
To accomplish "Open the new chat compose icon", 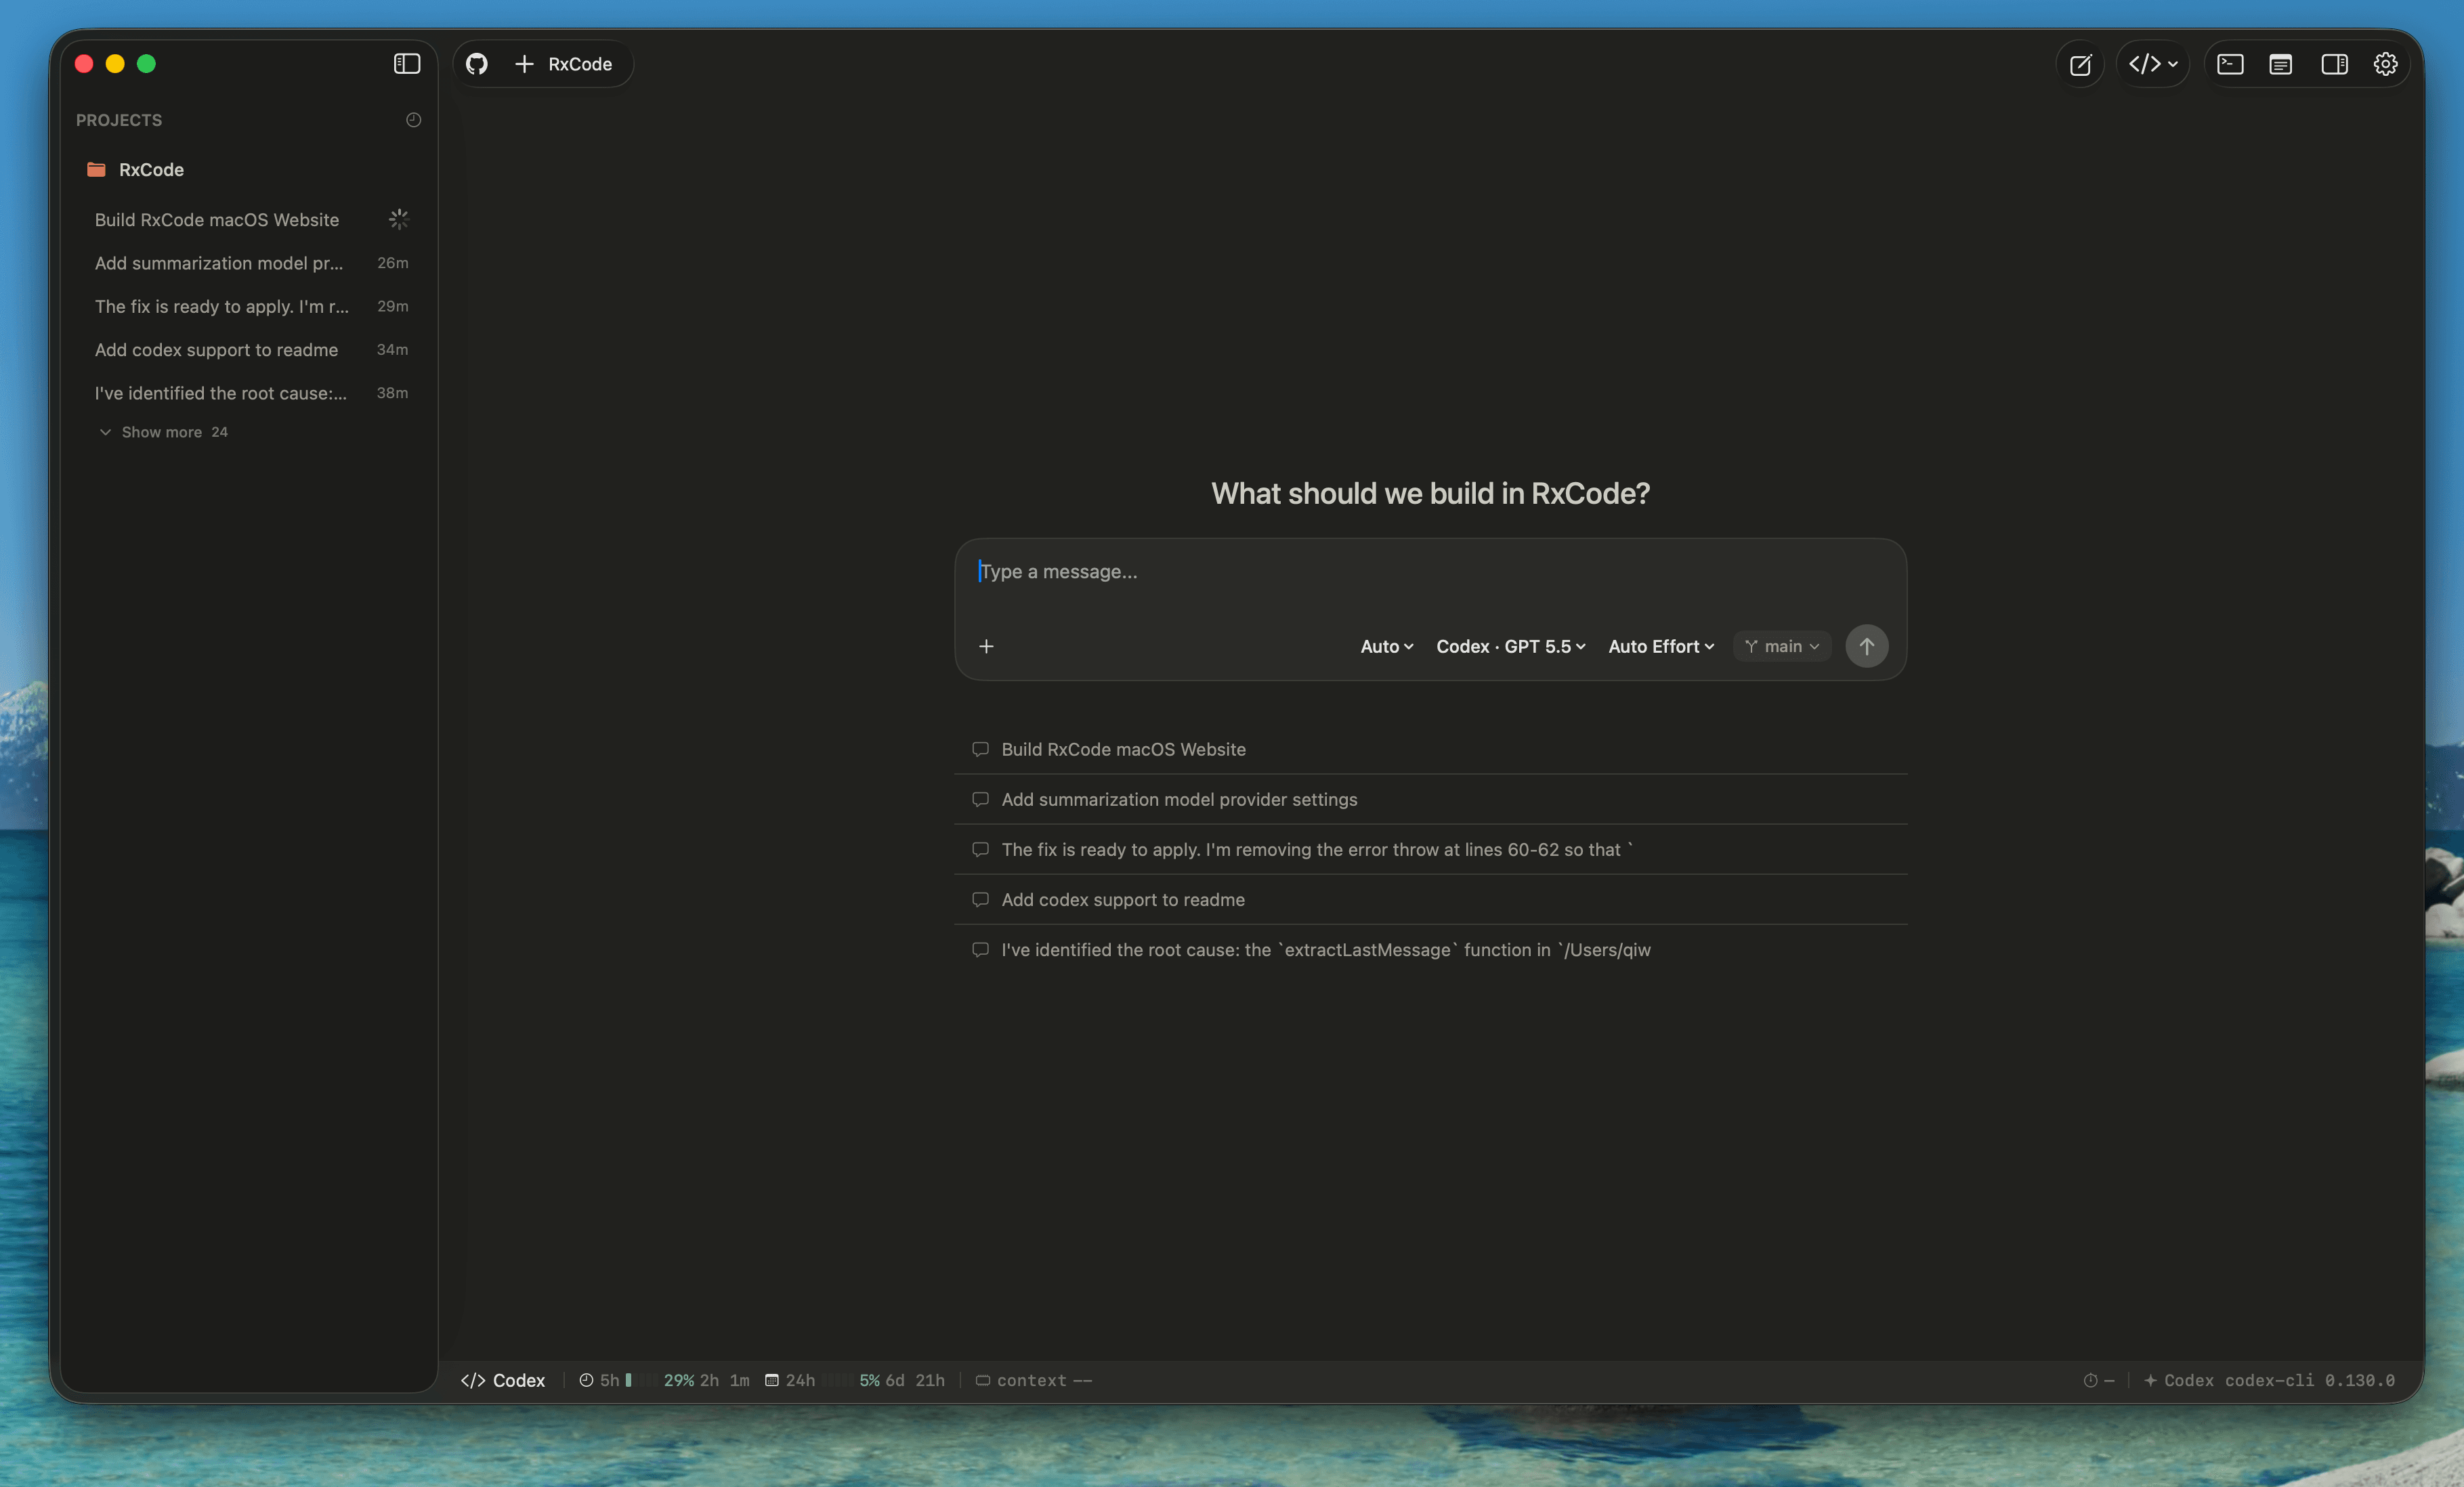I will (2080, 64).
